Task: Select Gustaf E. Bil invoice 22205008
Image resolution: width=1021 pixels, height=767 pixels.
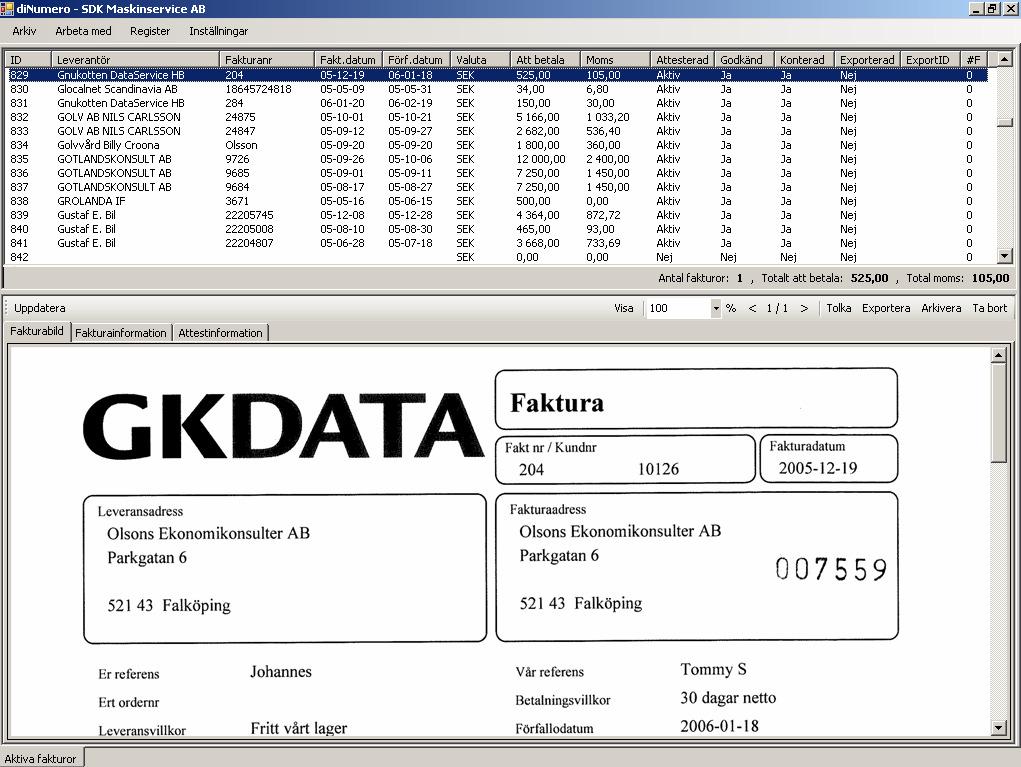Action: (498, 229)
